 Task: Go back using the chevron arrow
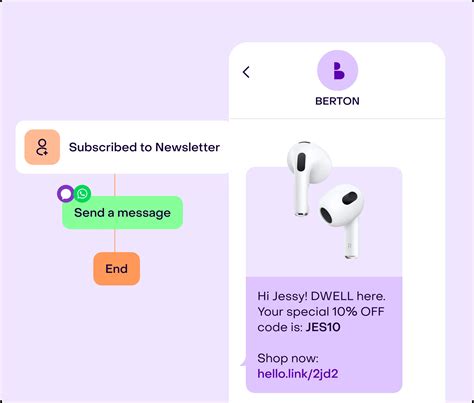pos(246,72)
